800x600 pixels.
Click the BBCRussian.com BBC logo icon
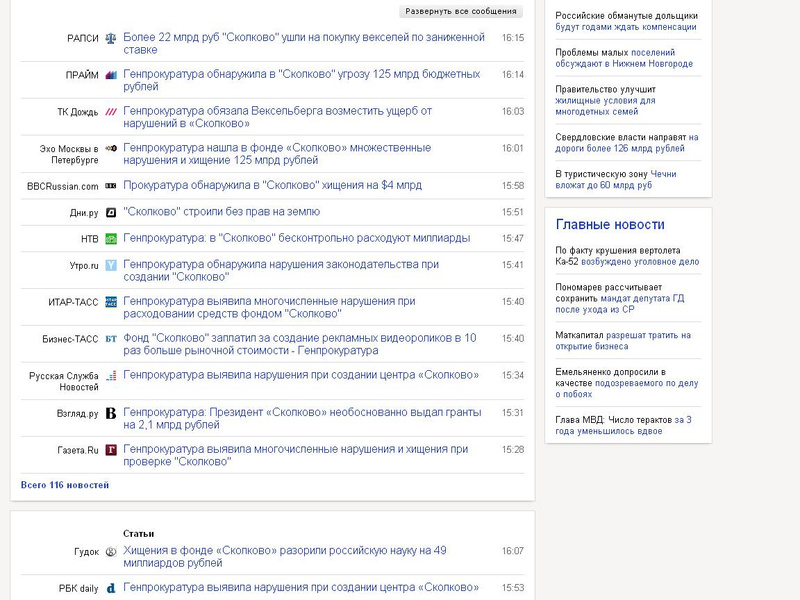[111, 186]
